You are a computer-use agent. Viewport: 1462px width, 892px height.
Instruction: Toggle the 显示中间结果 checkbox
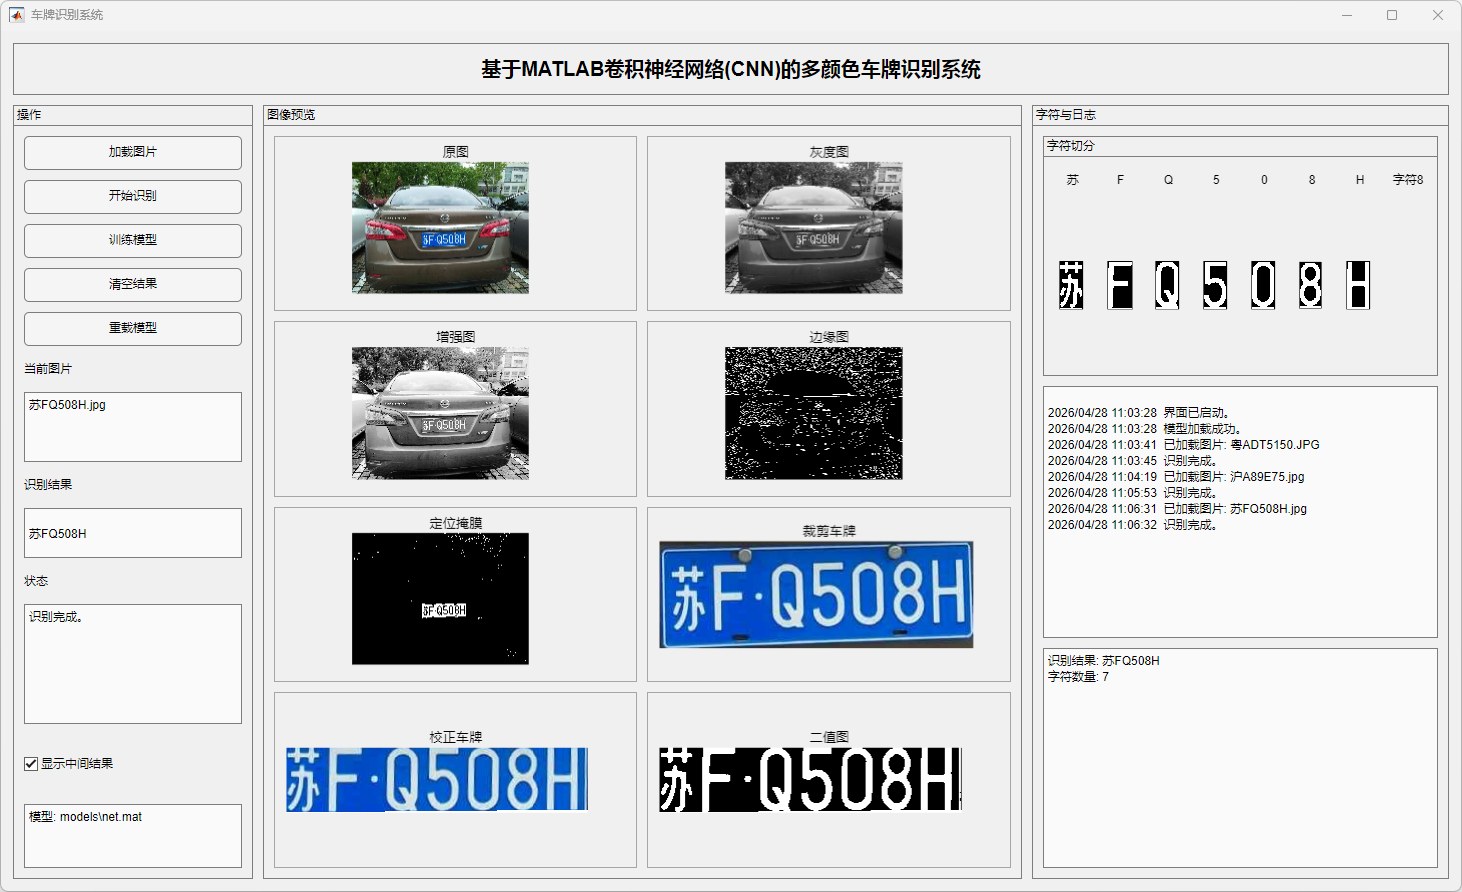click(x=31, y=764)
